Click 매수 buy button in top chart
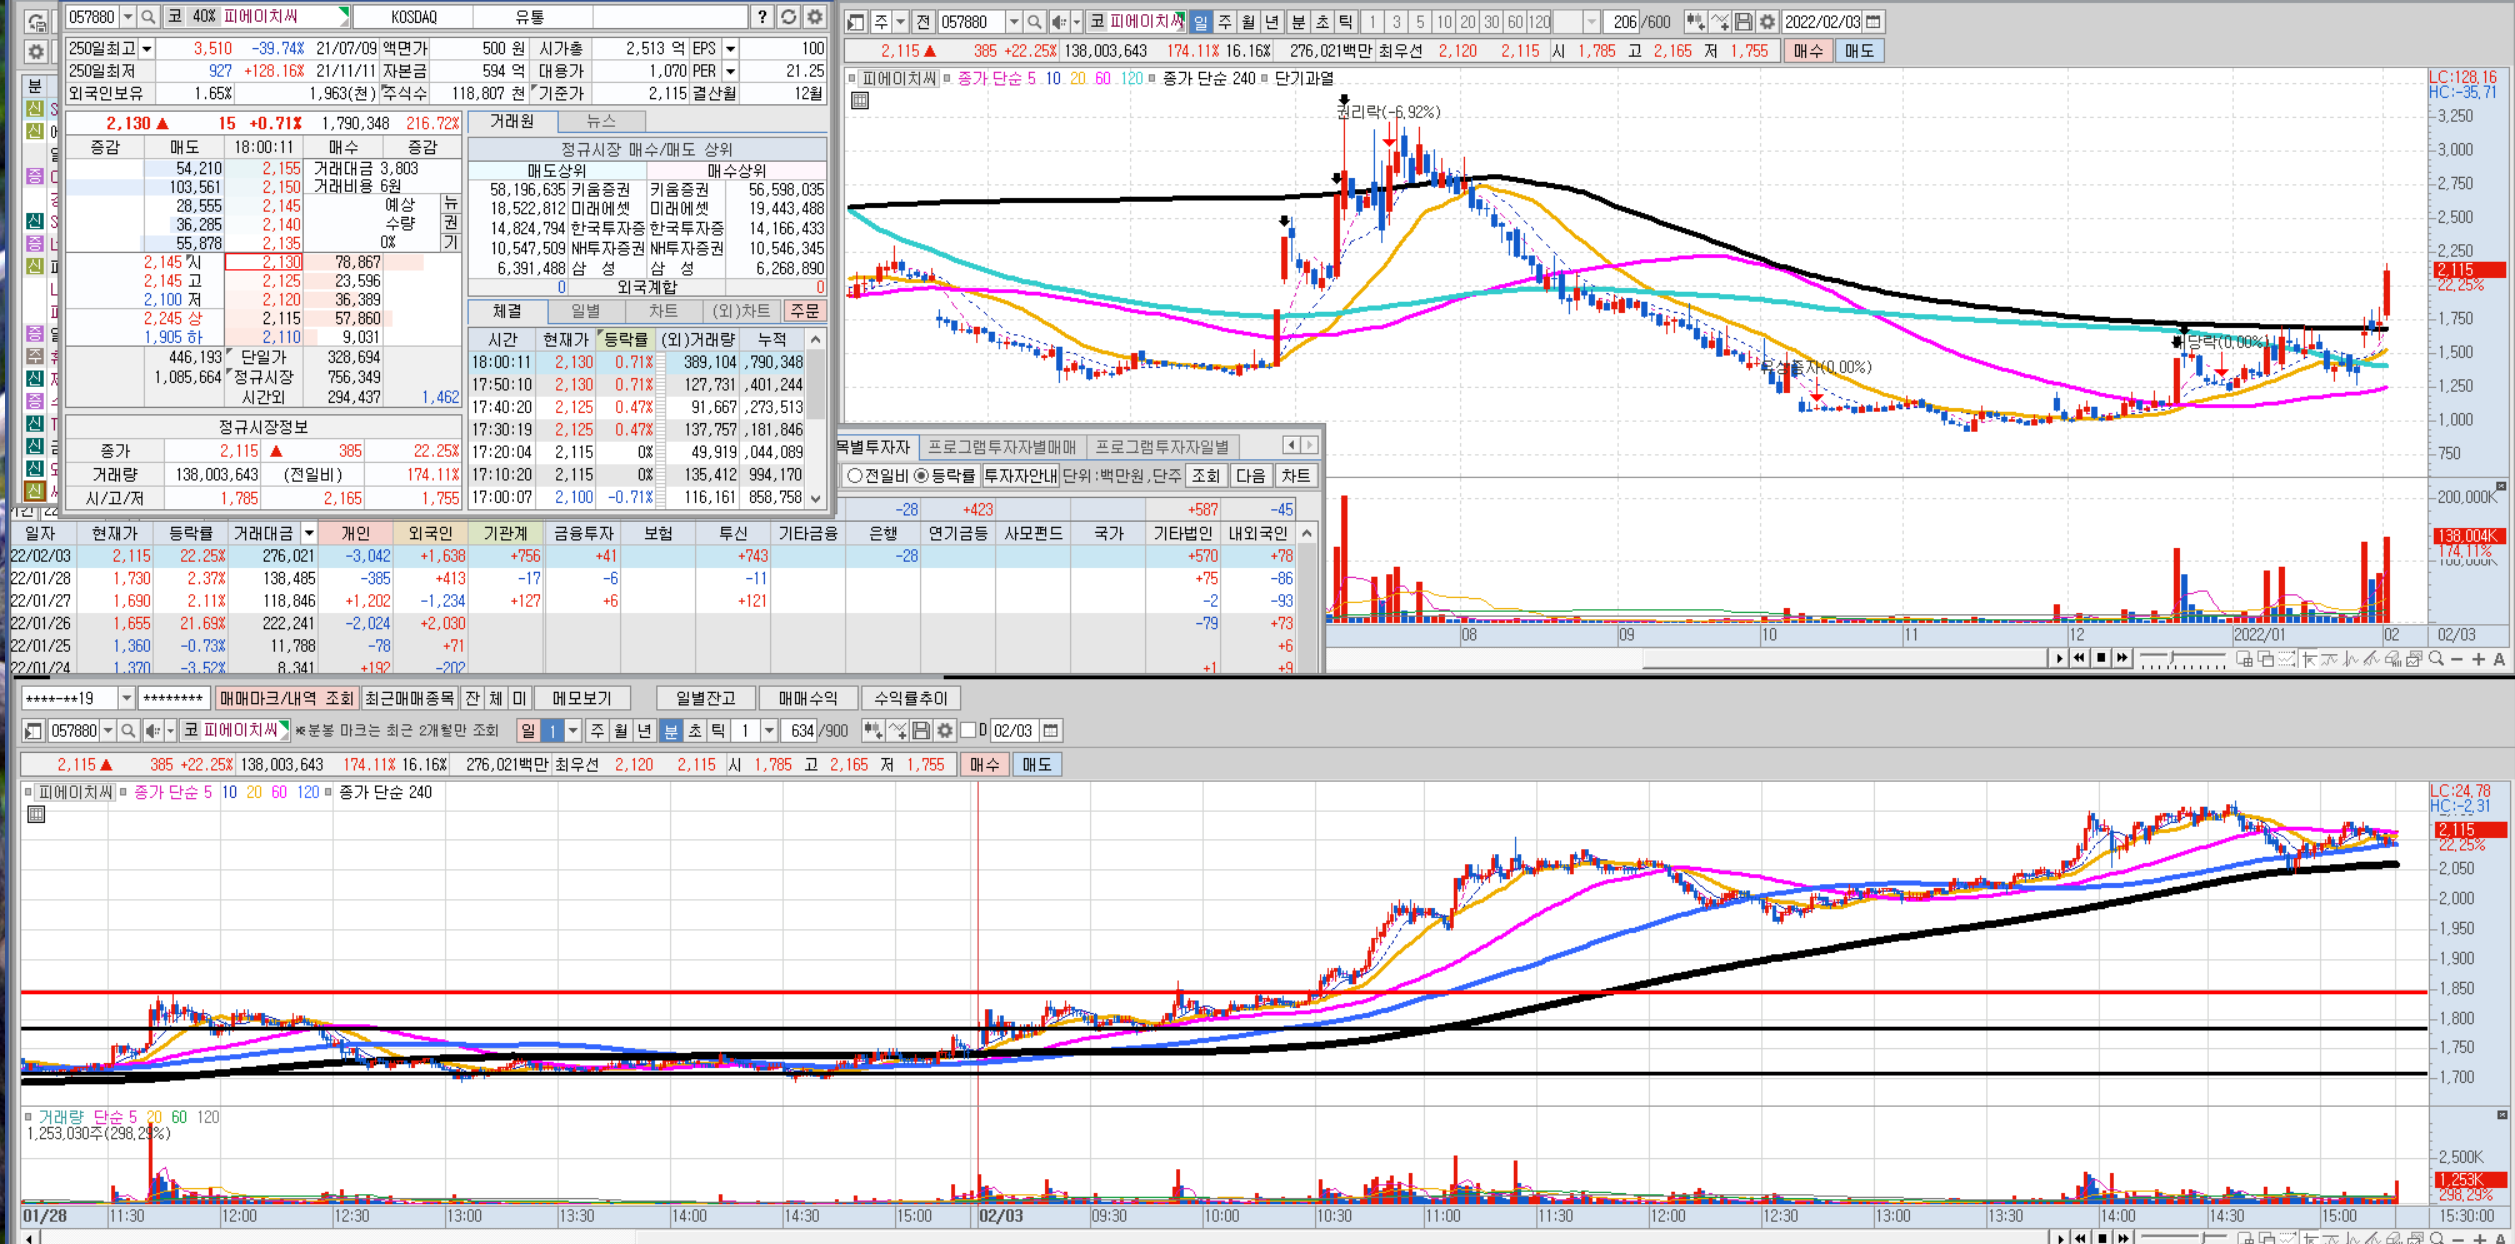Image resolution: width=2515 pixels, height=1244 pixels. click(1808, 51)
